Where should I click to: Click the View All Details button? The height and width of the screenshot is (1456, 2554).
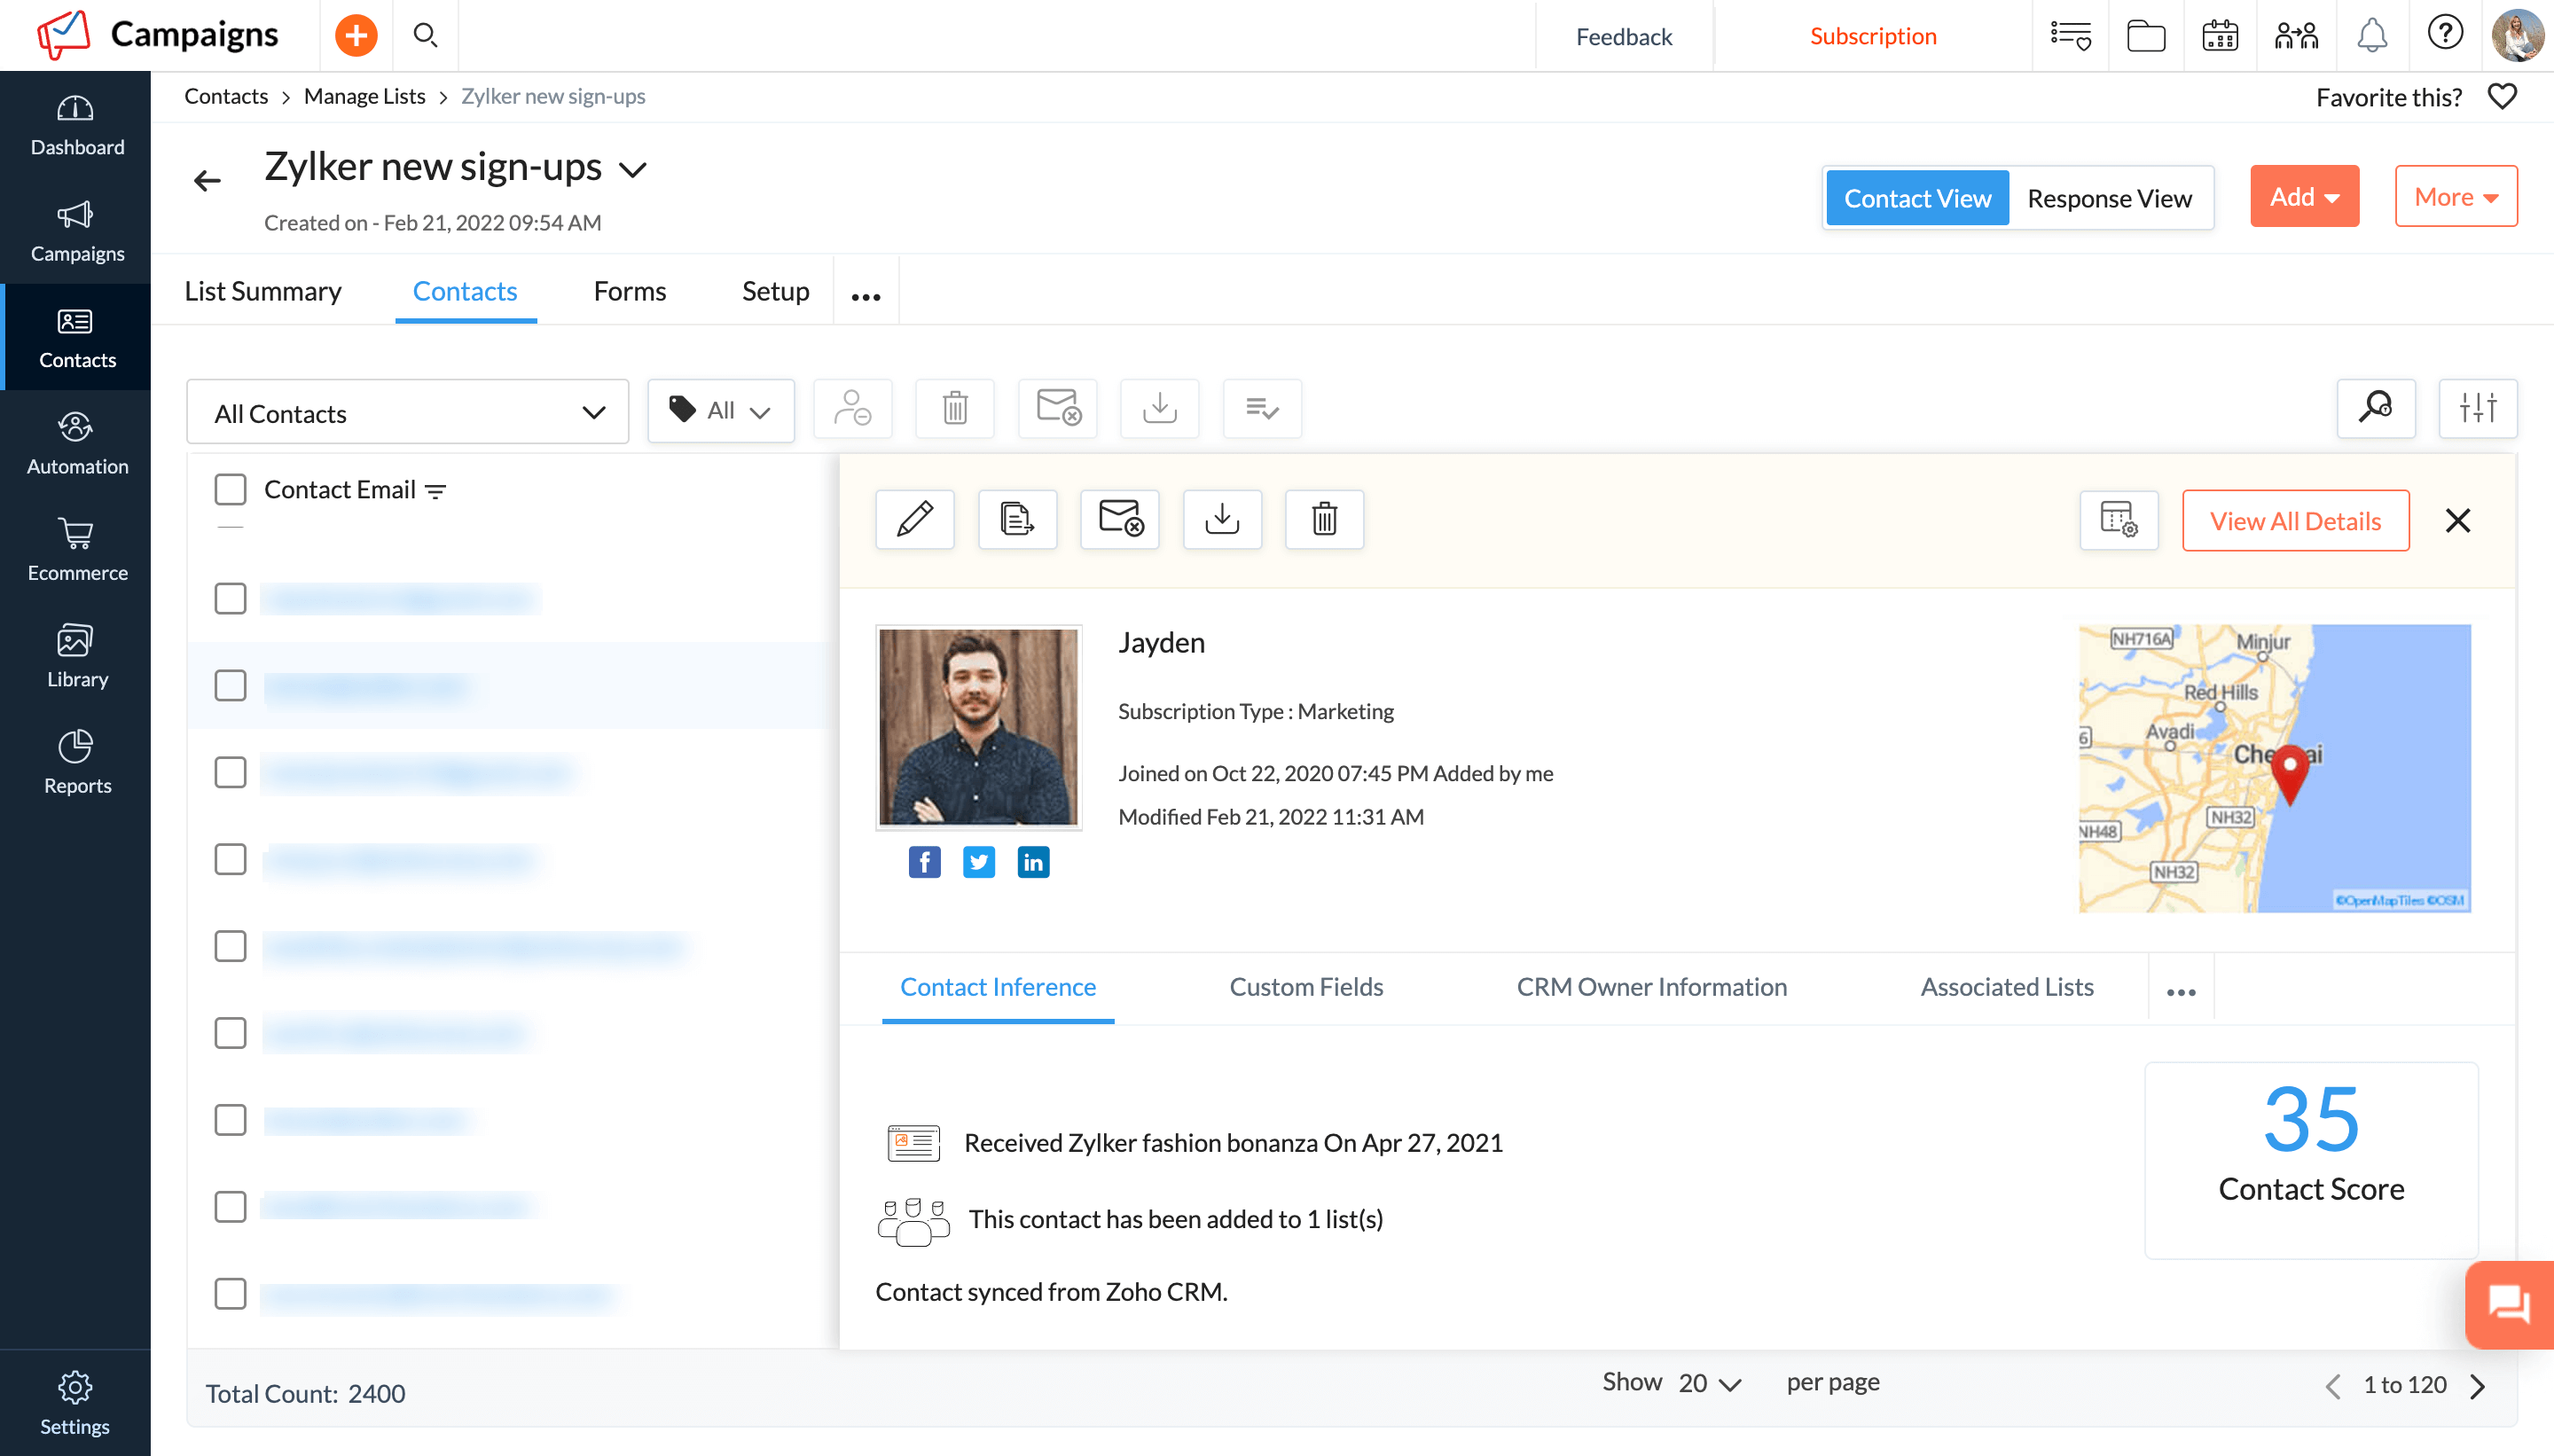[2294, 521]
